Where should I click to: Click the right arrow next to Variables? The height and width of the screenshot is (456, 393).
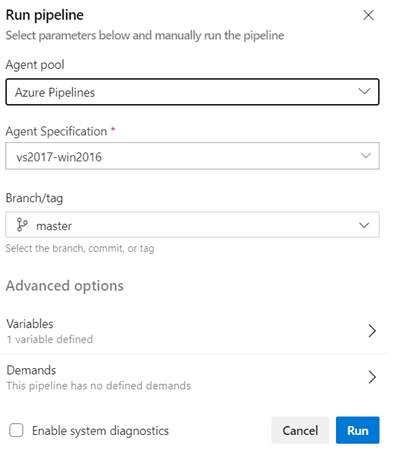click(372, 331)
